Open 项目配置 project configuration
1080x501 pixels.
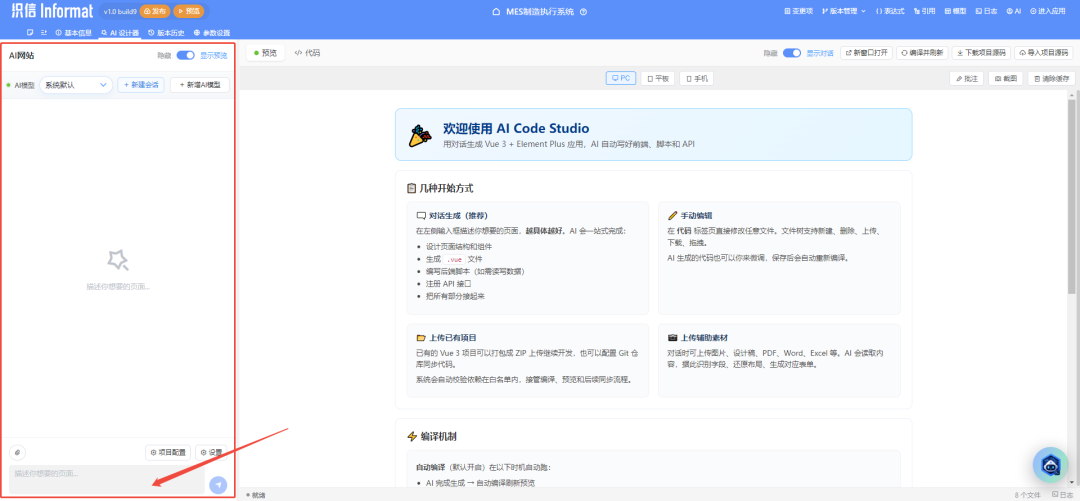[168, 453]
